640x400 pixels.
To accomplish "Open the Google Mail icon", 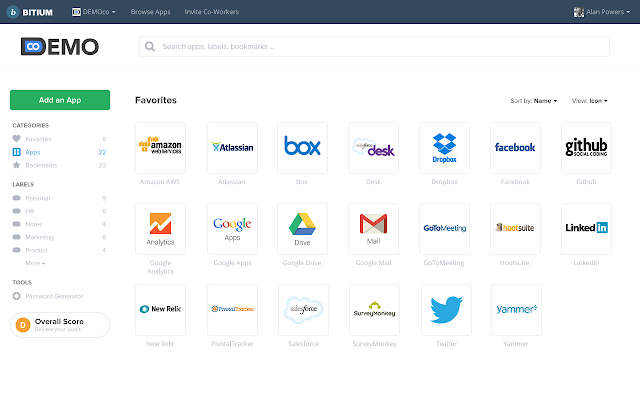I will click(373, 229).
